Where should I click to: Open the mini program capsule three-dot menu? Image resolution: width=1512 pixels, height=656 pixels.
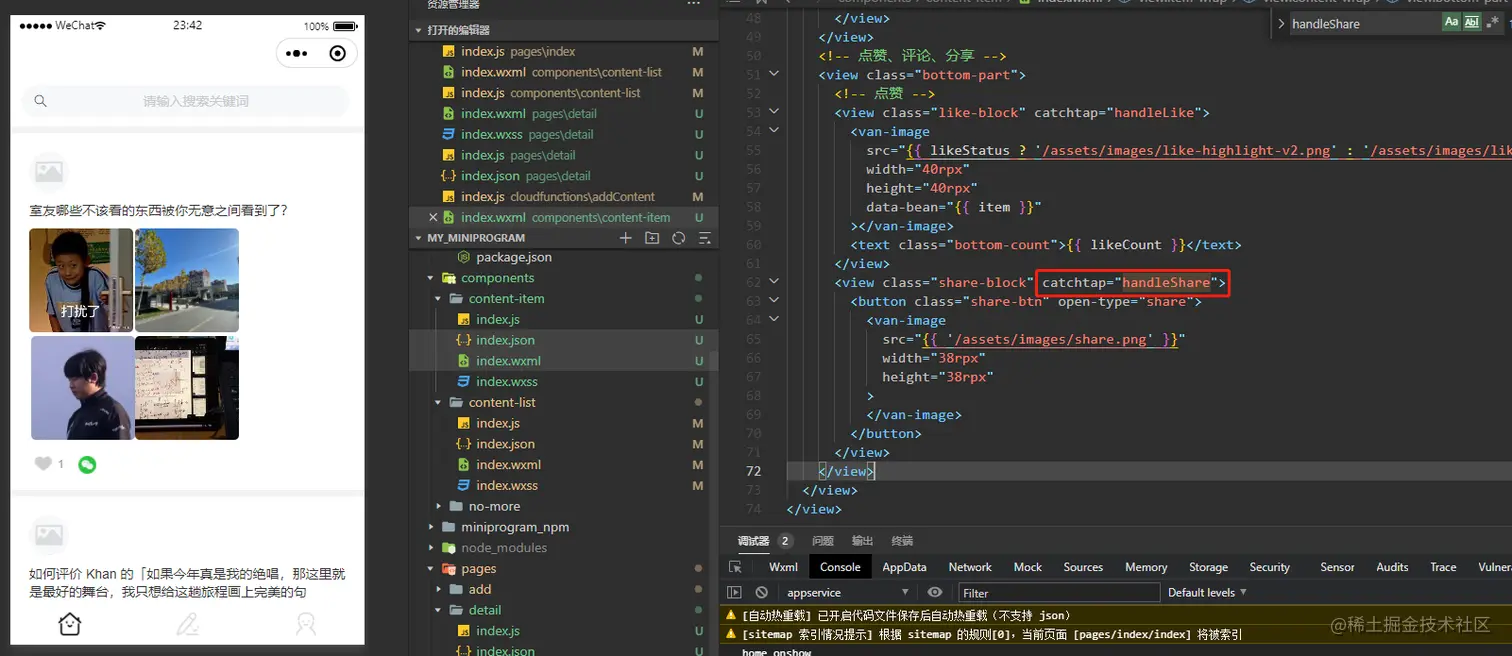297,54
